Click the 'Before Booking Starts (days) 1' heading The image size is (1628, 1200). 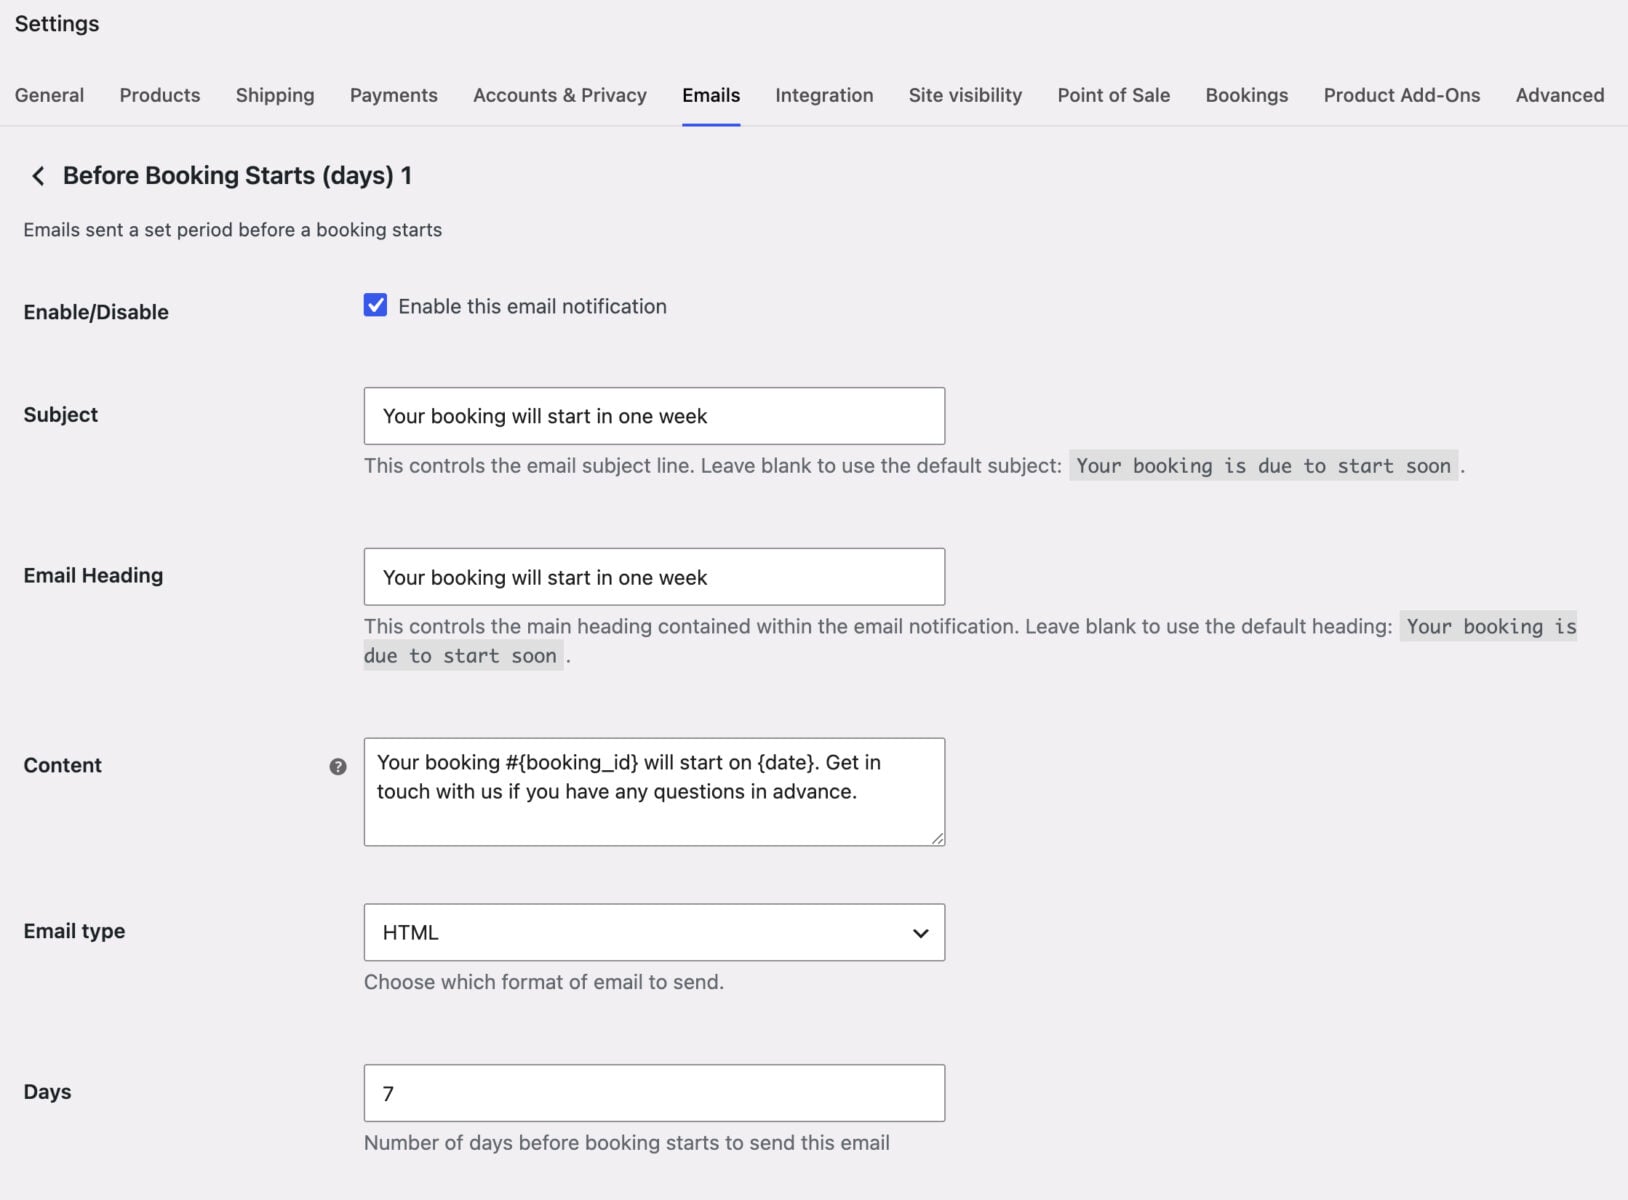pyautogui.click(x=237, y=176)
